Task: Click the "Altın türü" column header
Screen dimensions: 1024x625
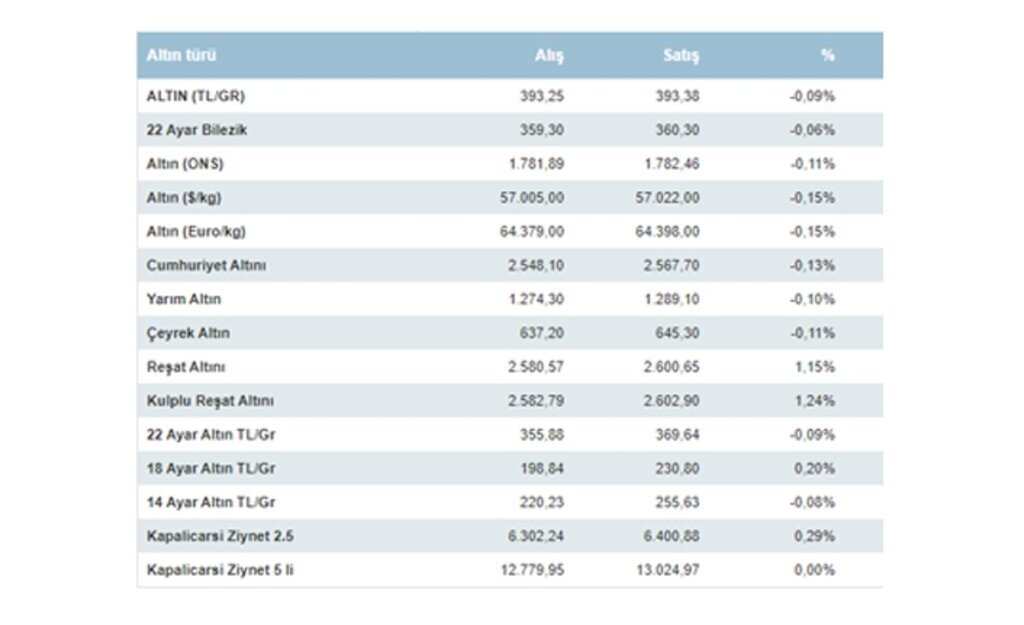Action: (181, 56)
